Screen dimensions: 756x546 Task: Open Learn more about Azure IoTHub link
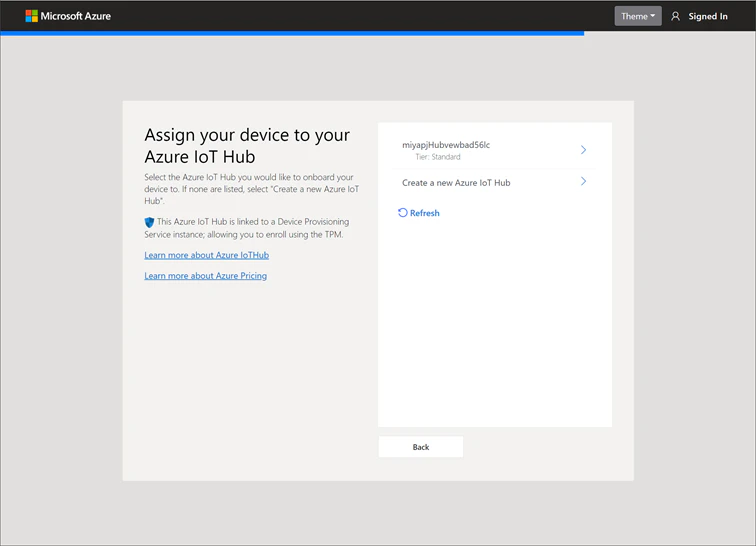(206, 255)
